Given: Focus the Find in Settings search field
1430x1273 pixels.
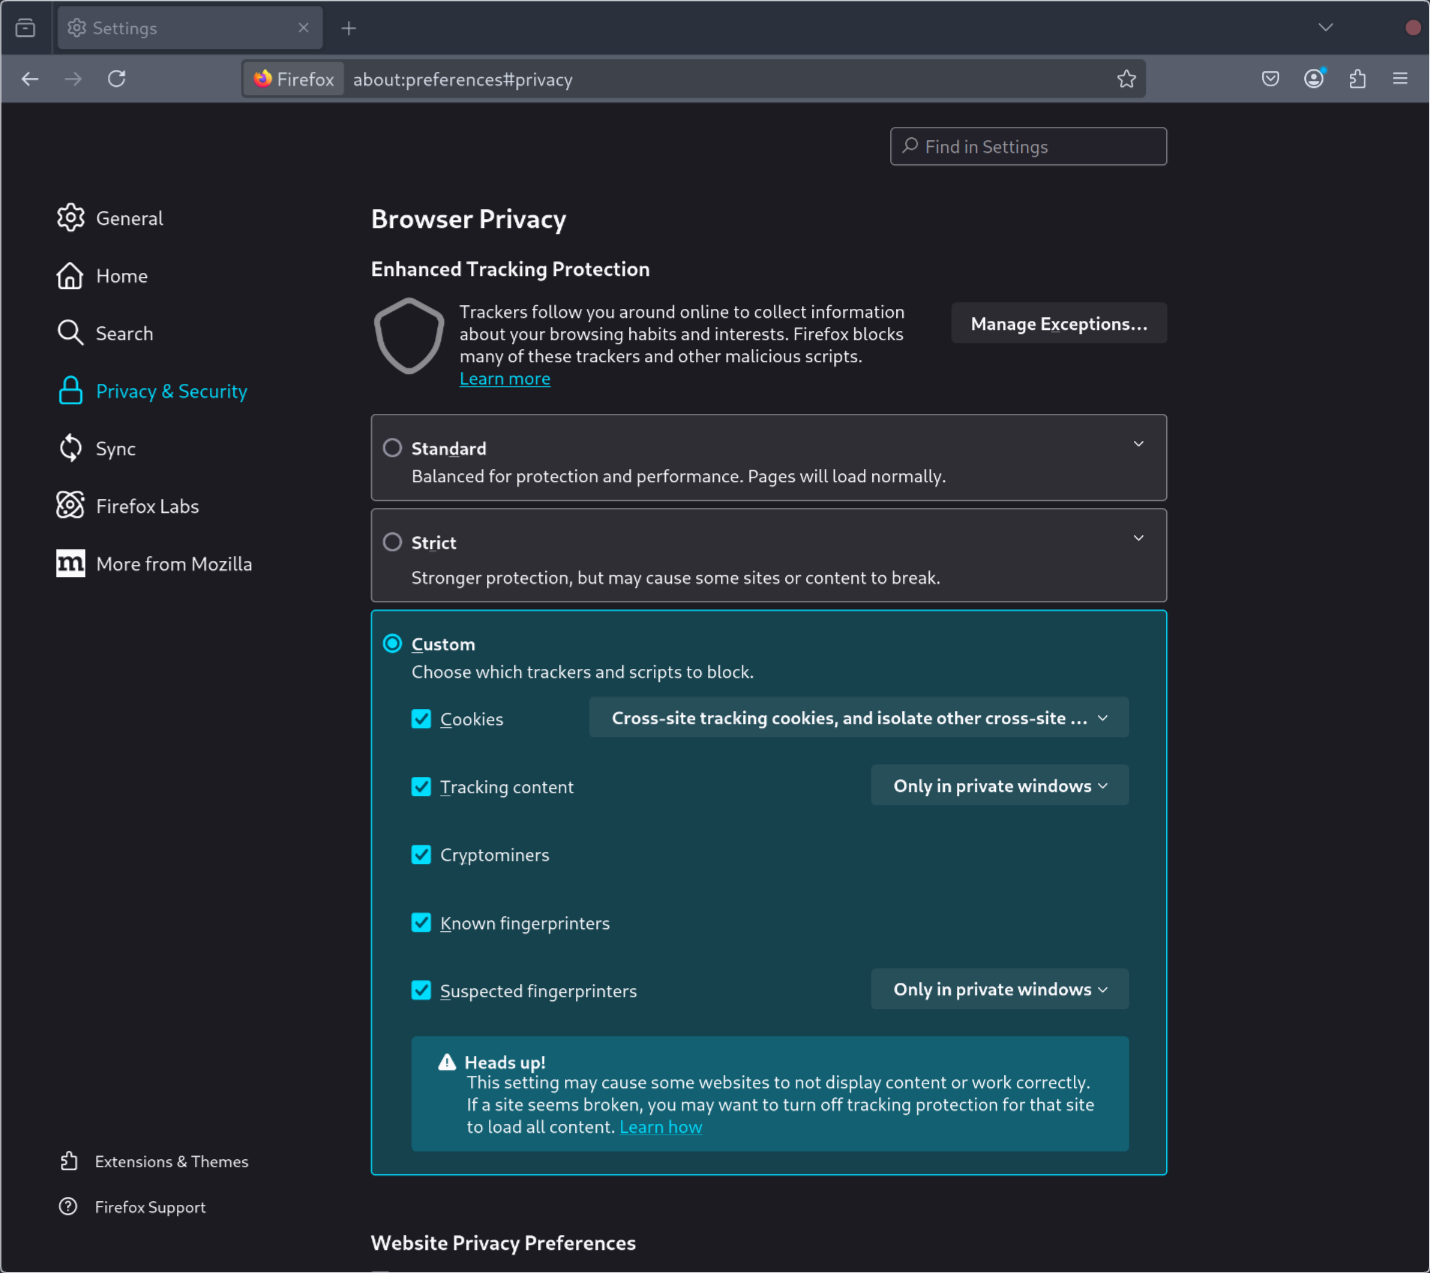Looking at the screenshot, I should pyautogui.click(x=1028, y=146).
